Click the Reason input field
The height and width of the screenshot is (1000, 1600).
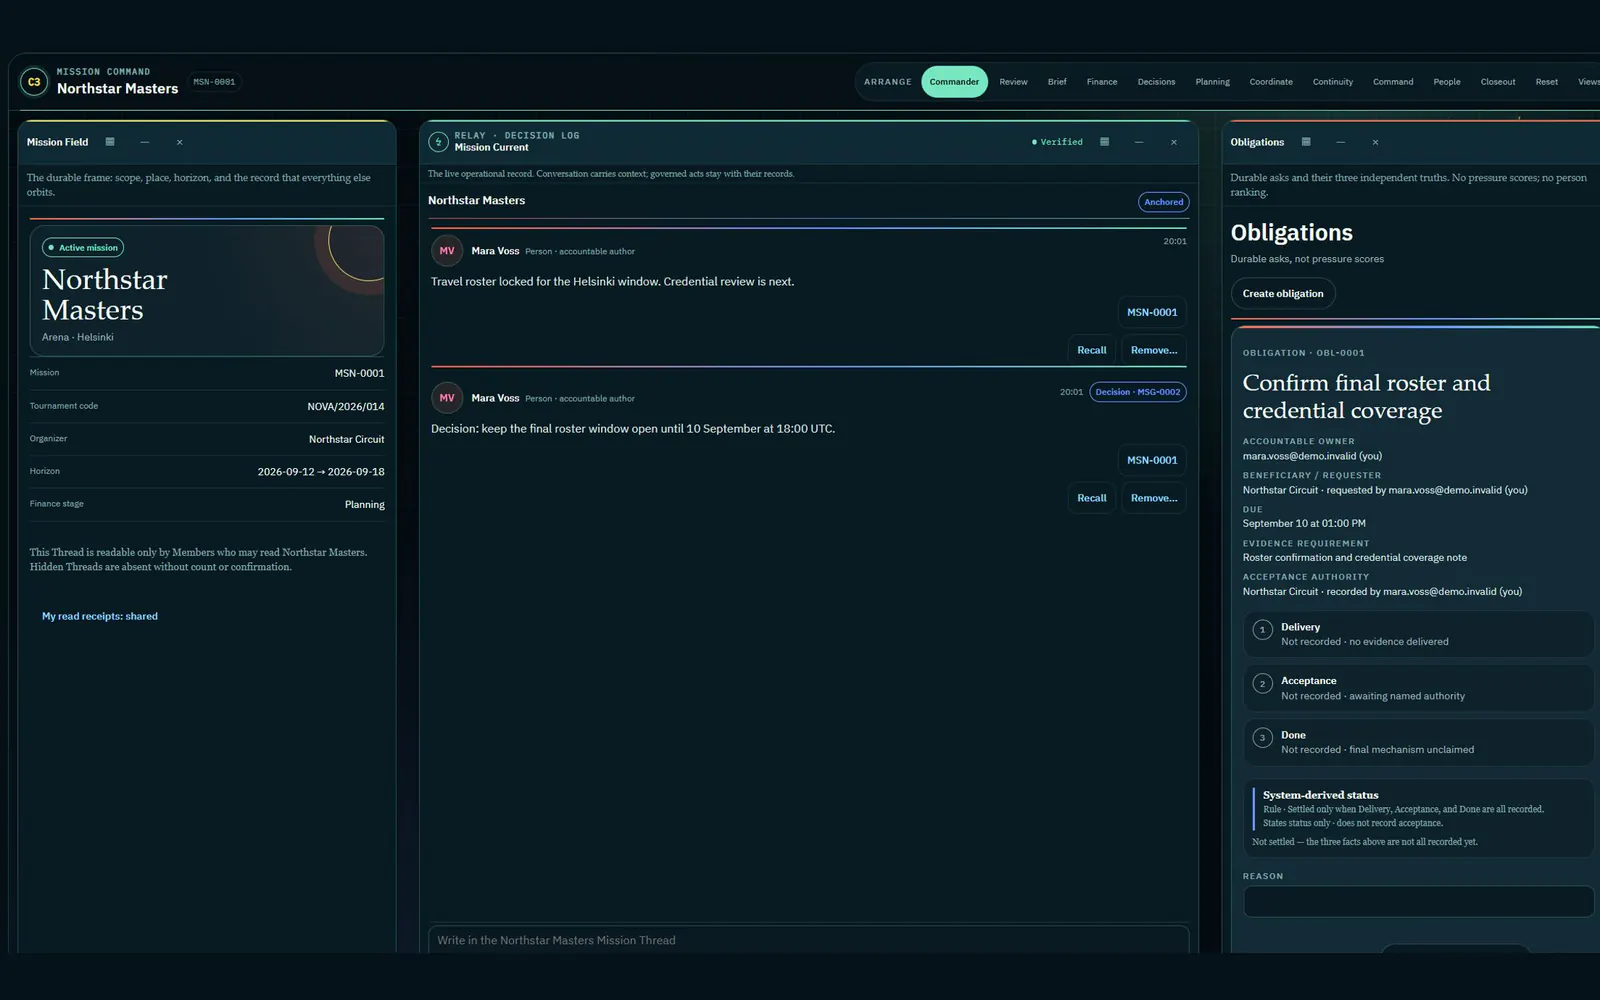pyautogui.click(x=1418, y=901)
